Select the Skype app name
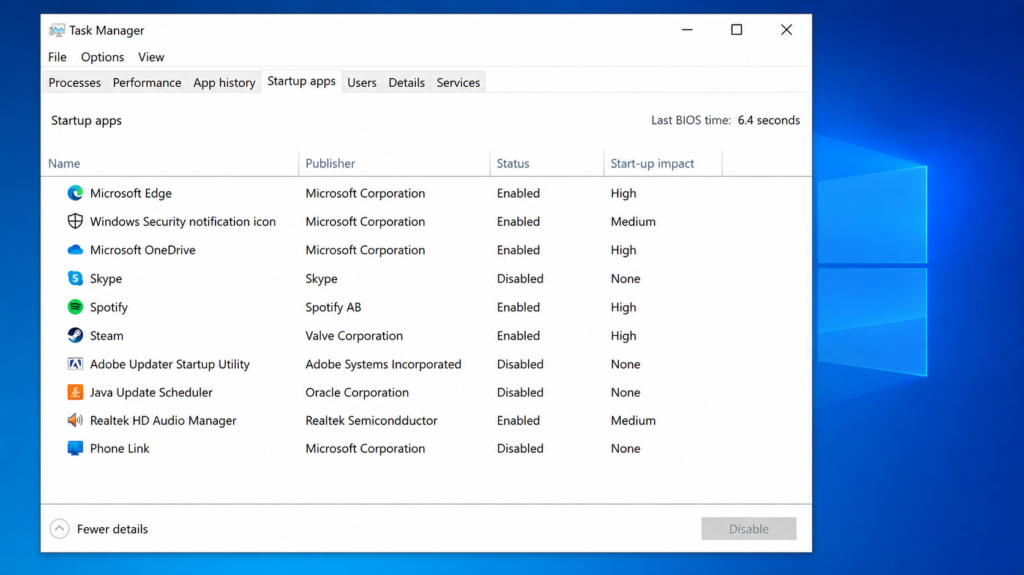Screen dimensions: 1024x575 point(106,278)
